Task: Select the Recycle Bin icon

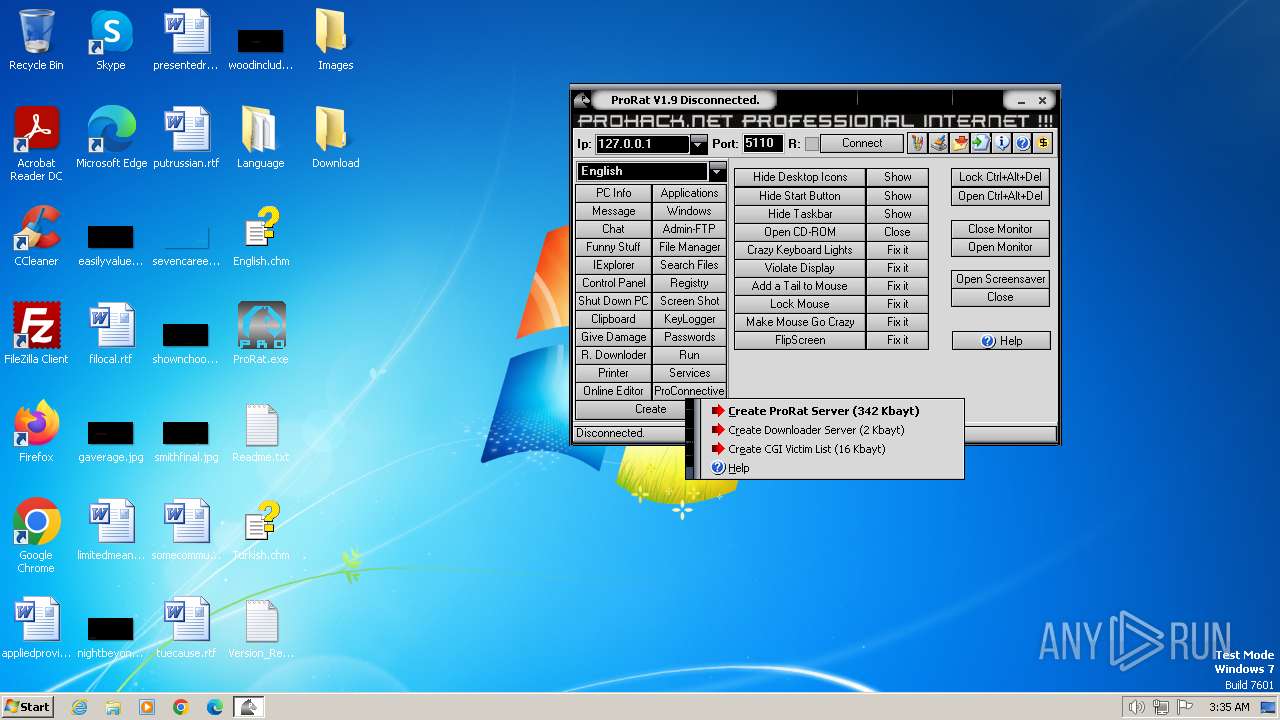Action: (36, 41)
